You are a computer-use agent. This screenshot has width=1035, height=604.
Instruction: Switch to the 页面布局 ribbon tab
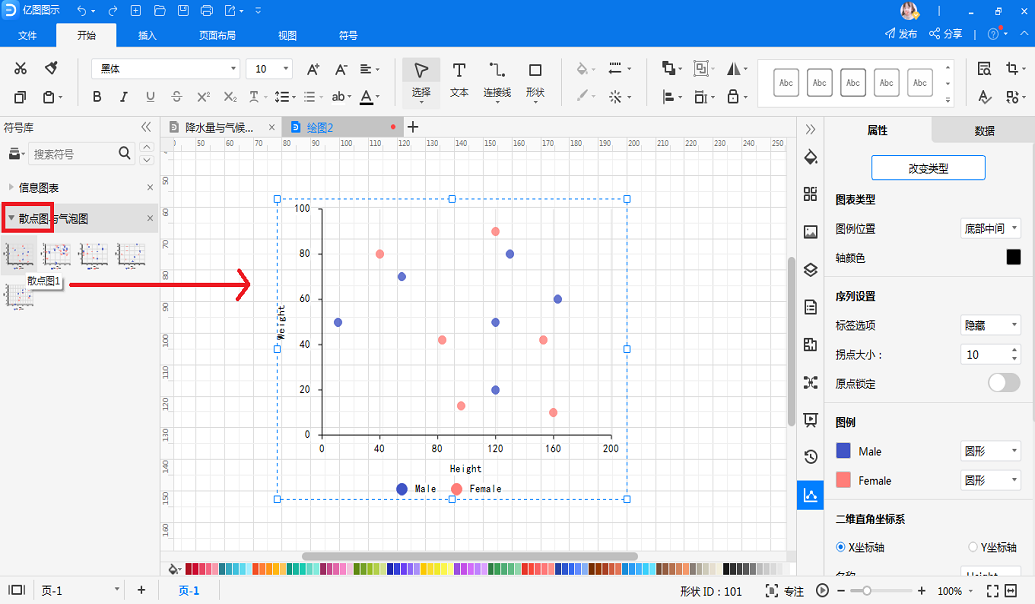point(217,35)
